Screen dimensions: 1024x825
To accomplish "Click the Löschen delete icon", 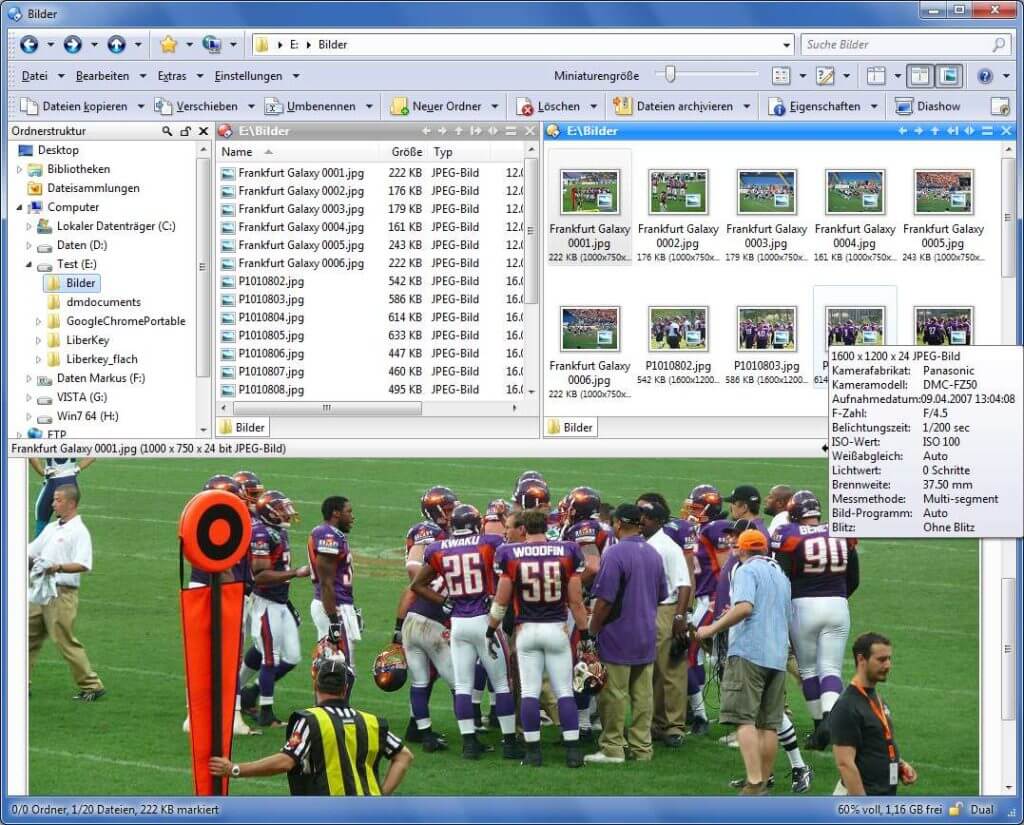I will [x=525, y=106].
